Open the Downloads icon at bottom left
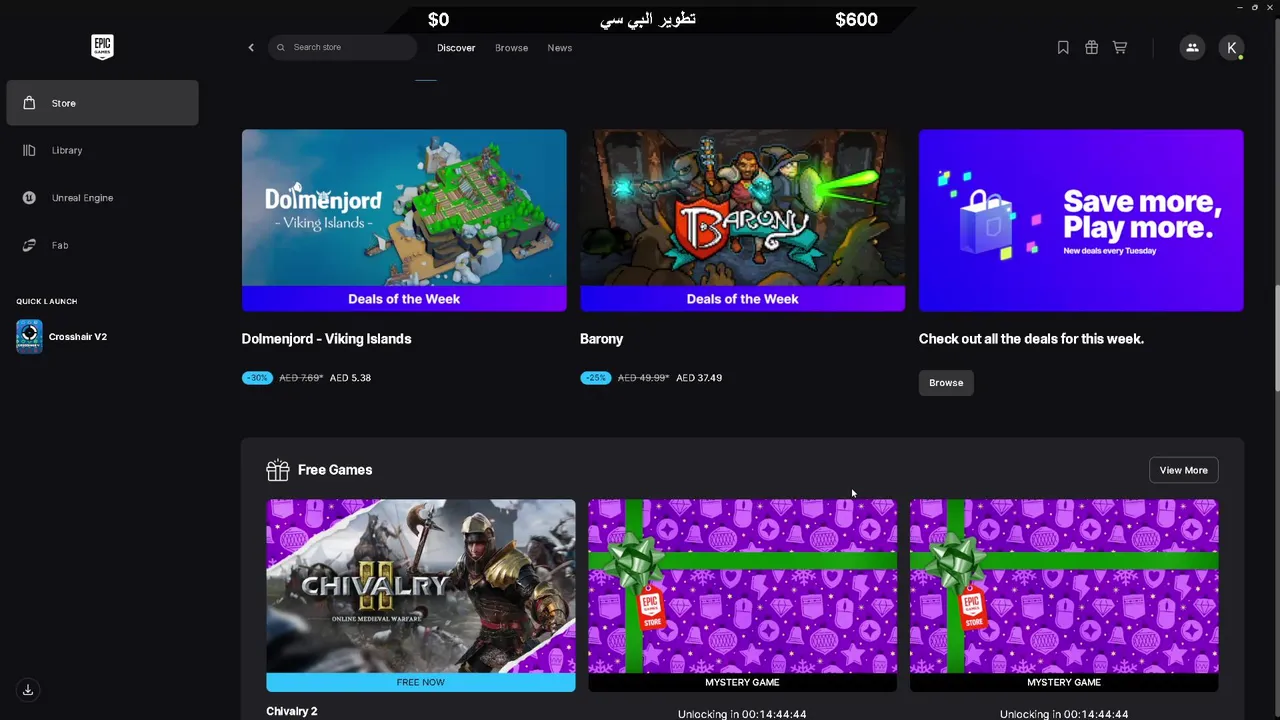This screenshot has height=720, width=1280. [x=28, y=690]
